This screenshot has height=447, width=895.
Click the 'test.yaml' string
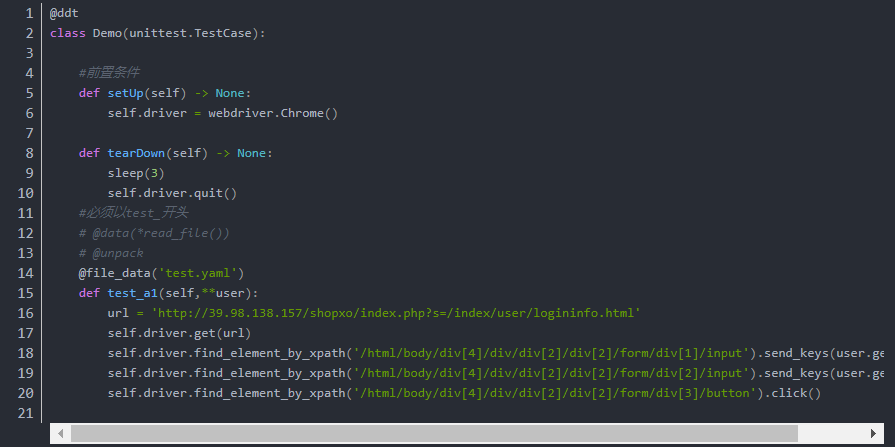(x=197, y=273)
